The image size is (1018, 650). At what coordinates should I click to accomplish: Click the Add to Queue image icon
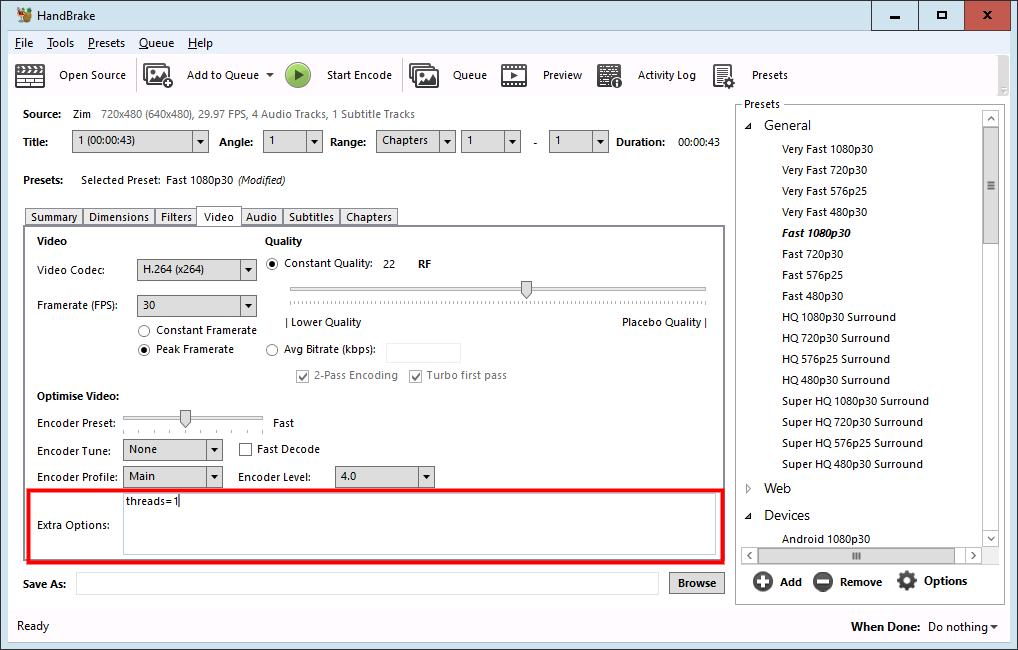click(158, 75)
